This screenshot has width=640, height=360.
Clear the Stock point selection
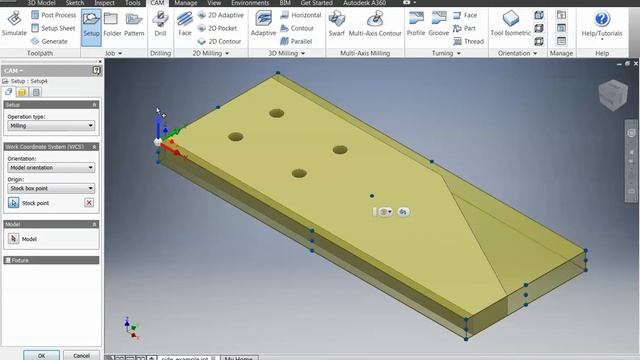click(89, 202)
